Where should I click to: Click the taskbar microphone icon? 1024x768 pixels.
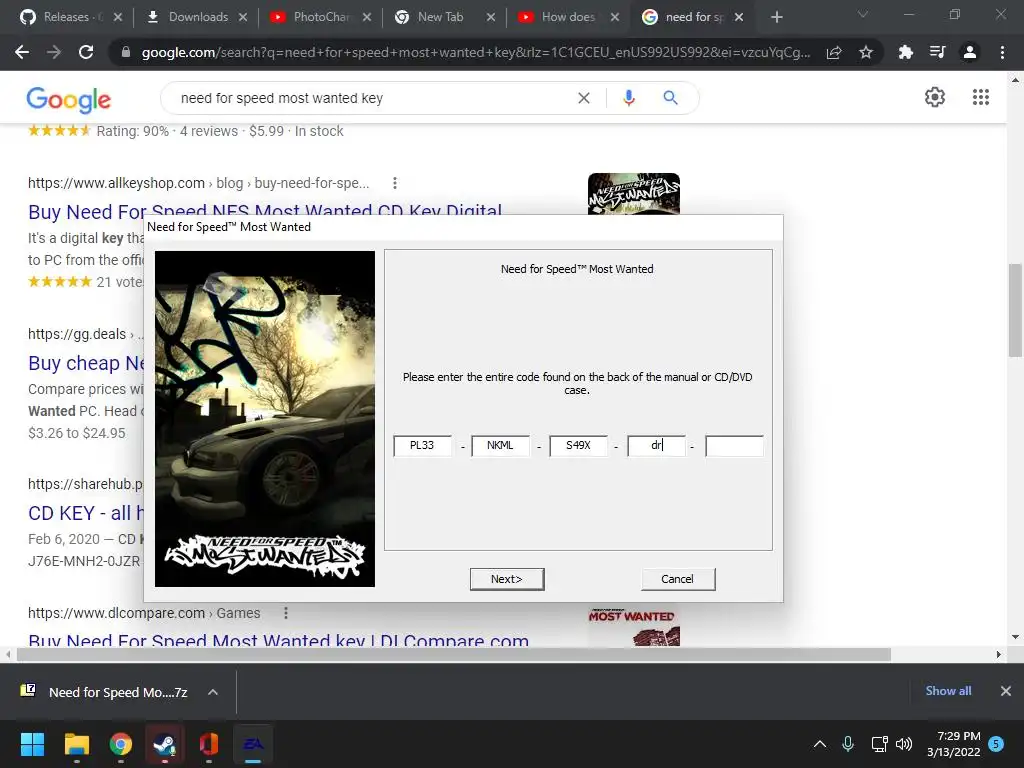[x=848, y=744]
